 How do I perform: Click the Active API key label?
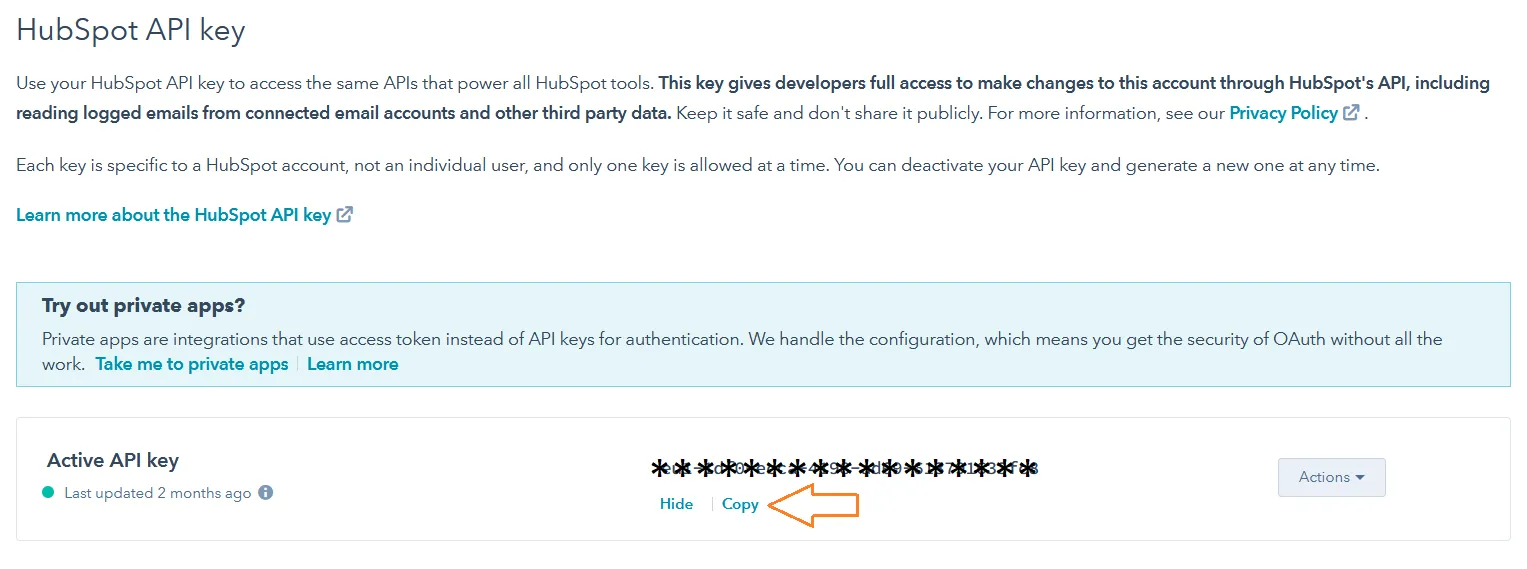tap(113, 460)
